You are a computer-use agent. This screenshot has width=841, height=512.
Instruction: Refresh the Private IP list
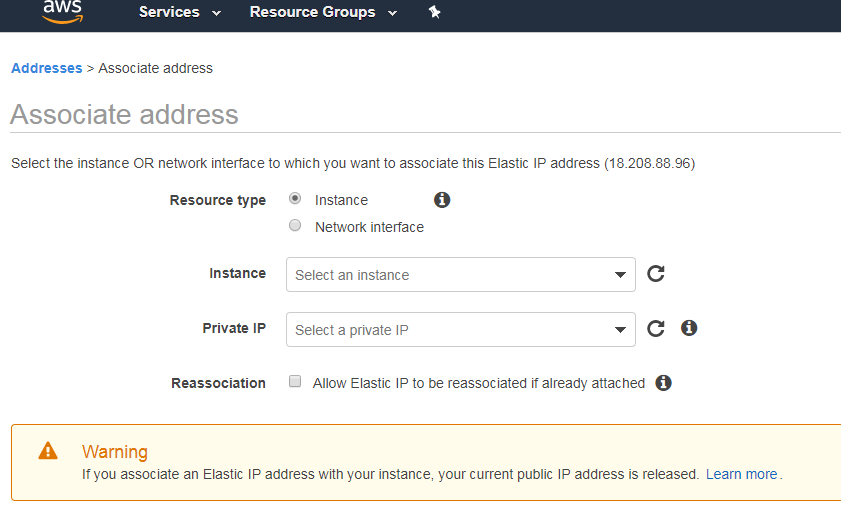(655, 328)
